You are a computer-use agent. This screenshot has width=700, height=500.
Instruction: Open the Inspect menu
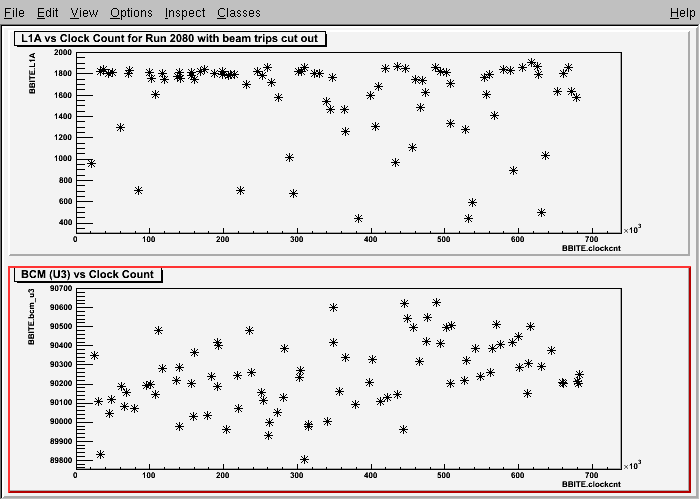(x=185, y=13)
